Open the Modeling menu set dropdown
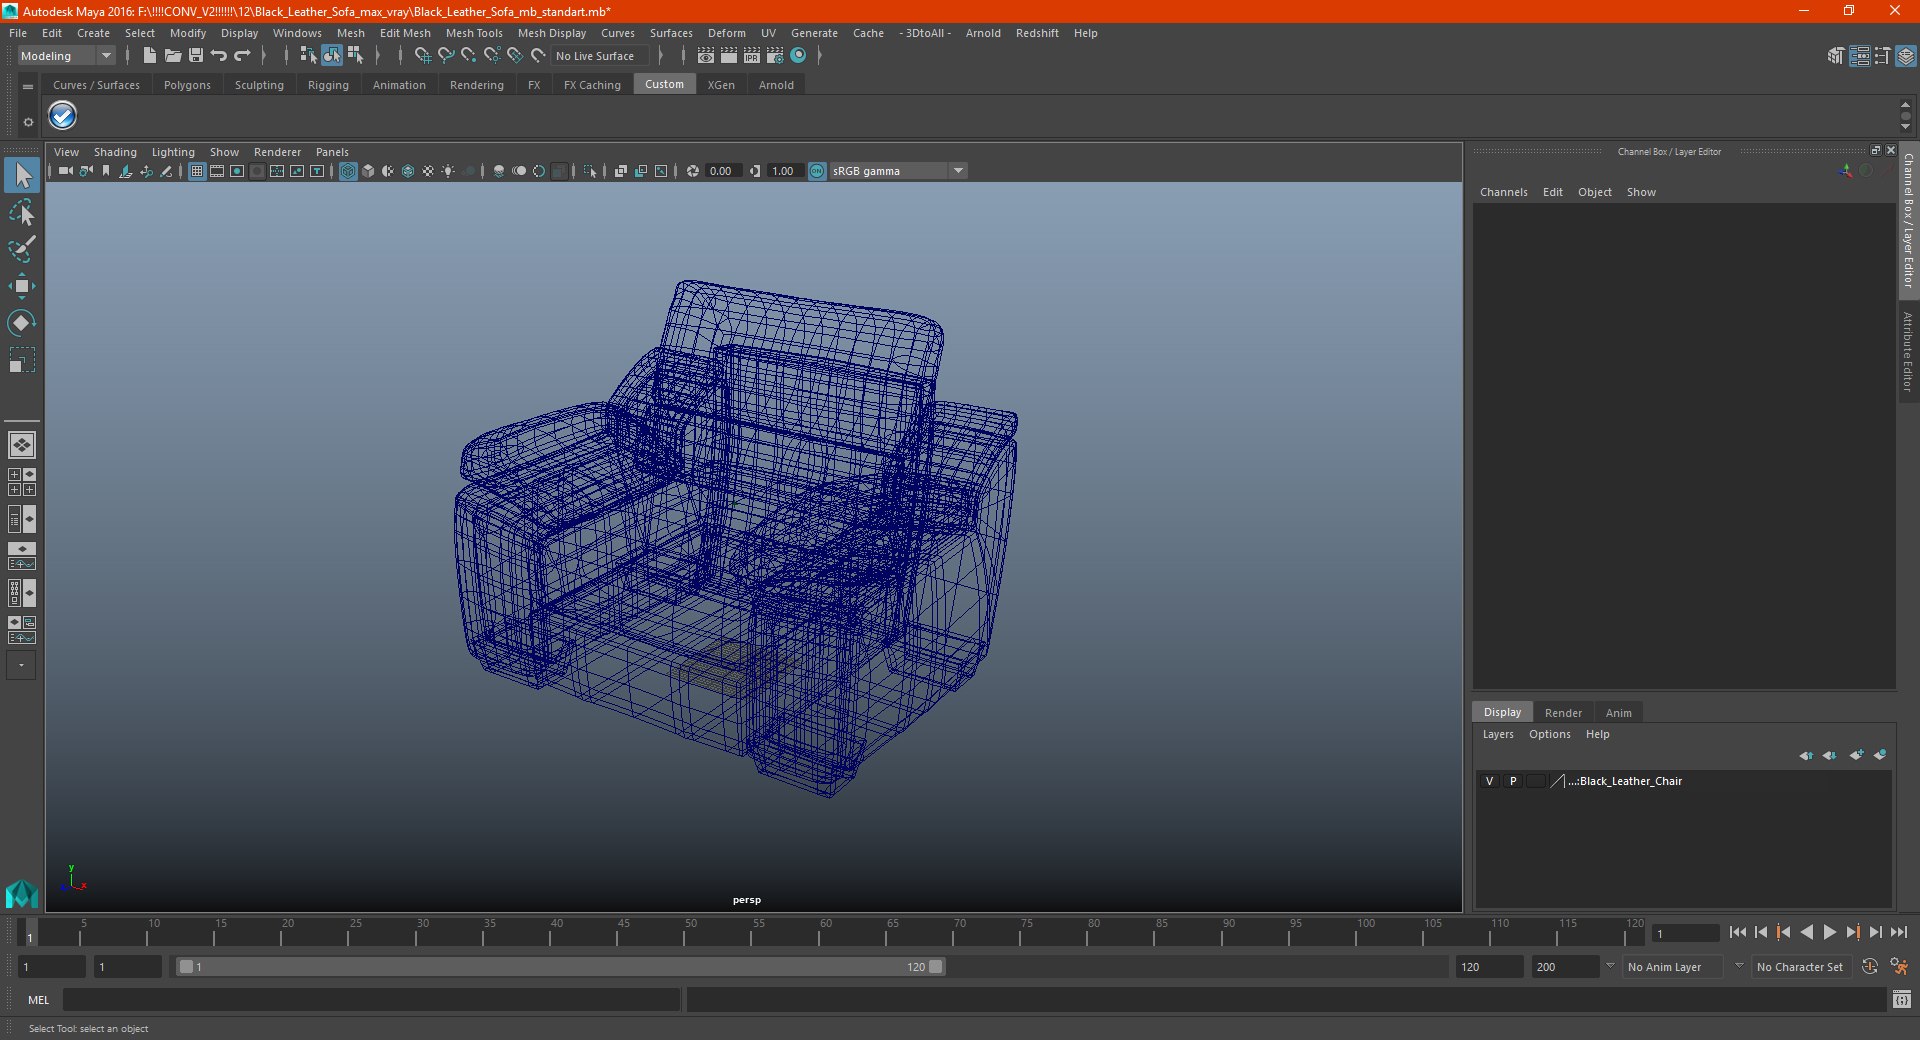The width and height of the screenshot is (1920, 1040). click(x=67, y=56)
